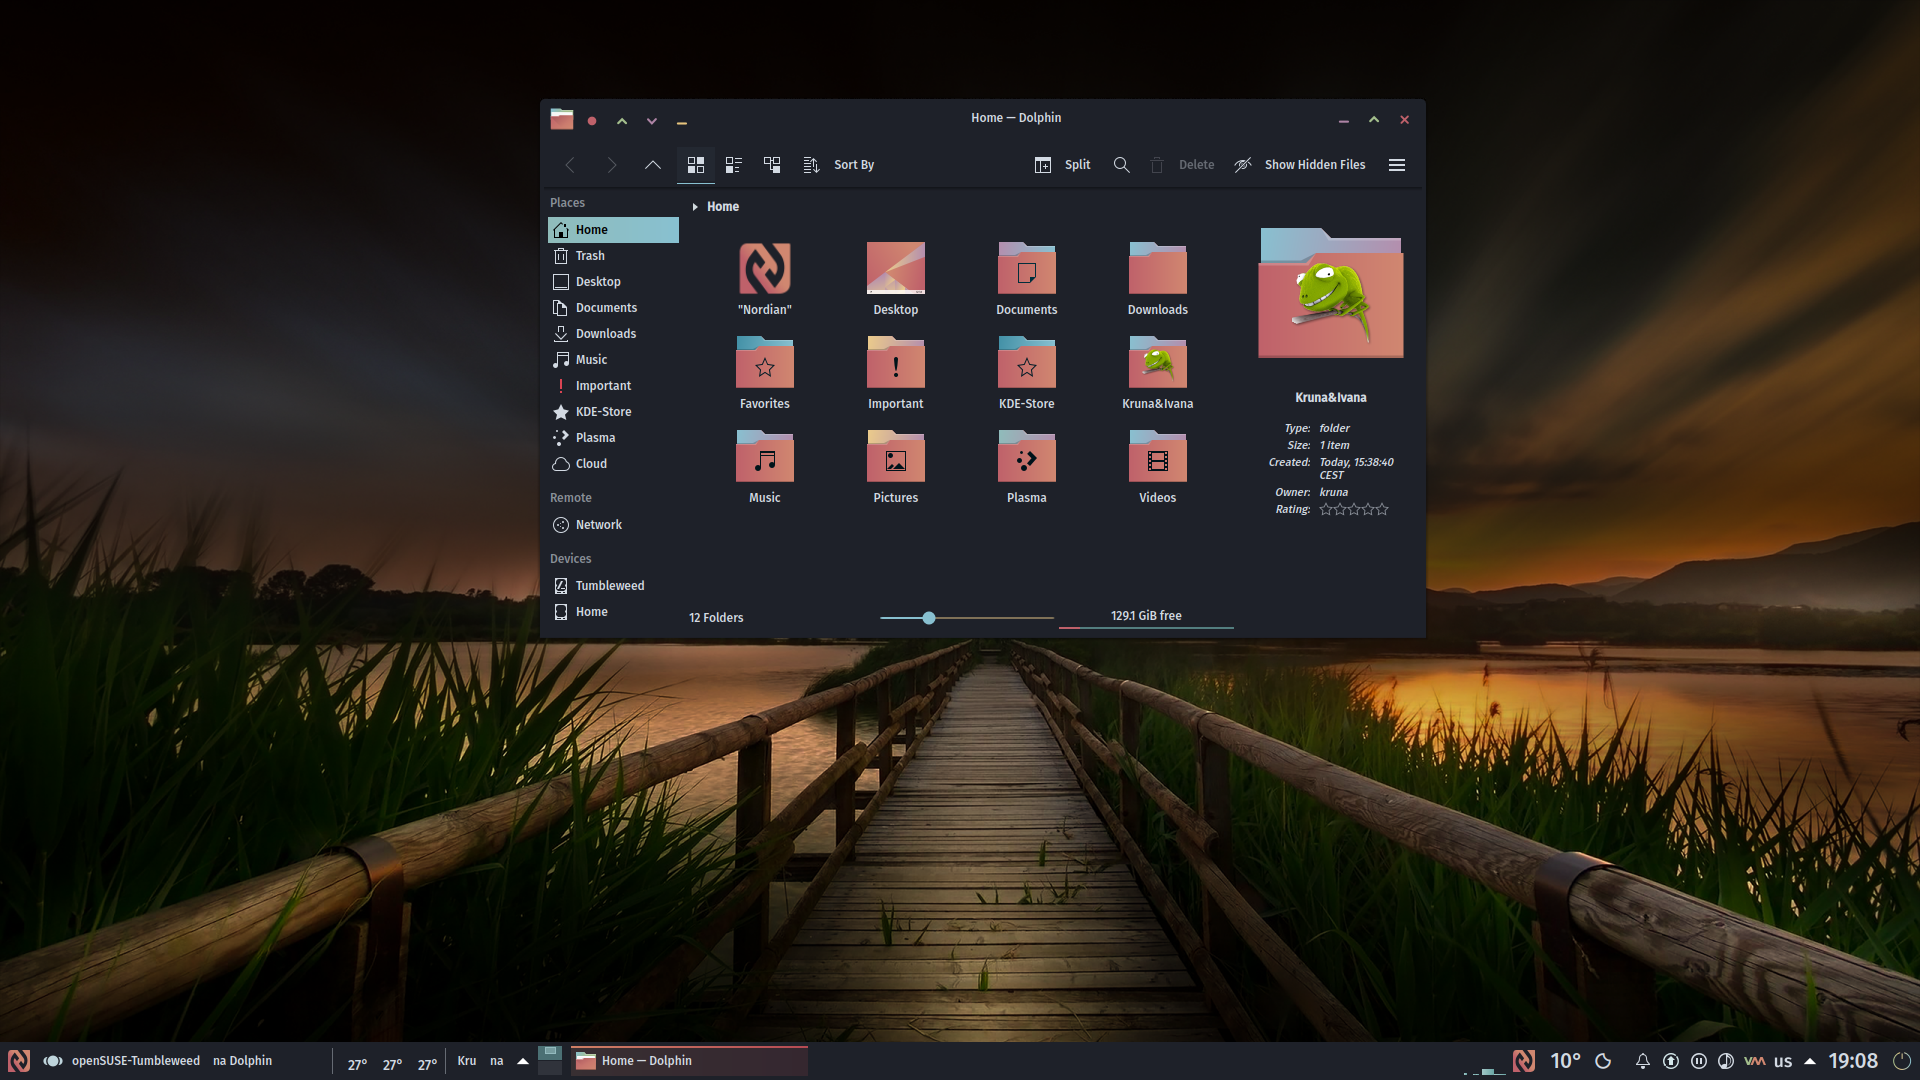The width and height of the screenshot is (1920, 1080).
Task: Select the Pictures folder icon
Action: tap(896, 457)
